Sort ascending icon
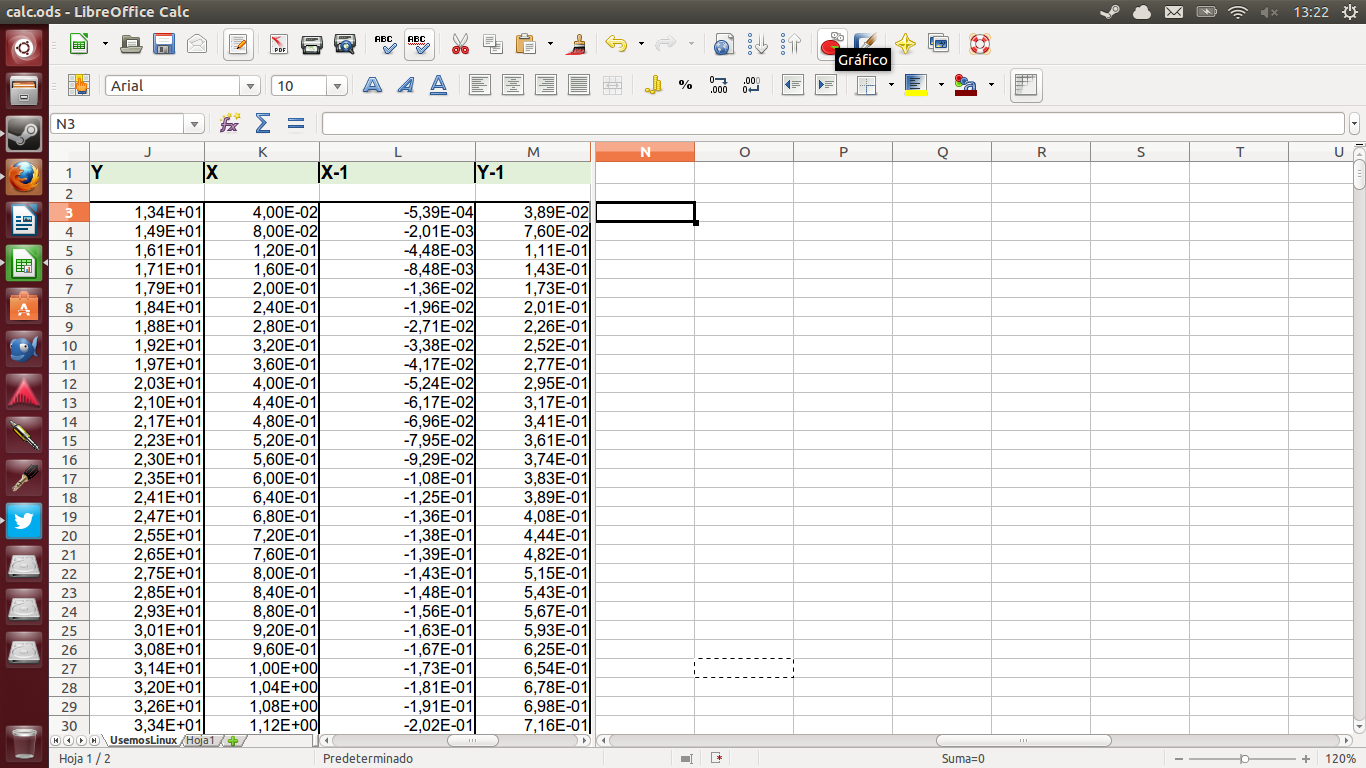Image resolution: width=1366 pixels, height=768 pixels. pos(758,44)
